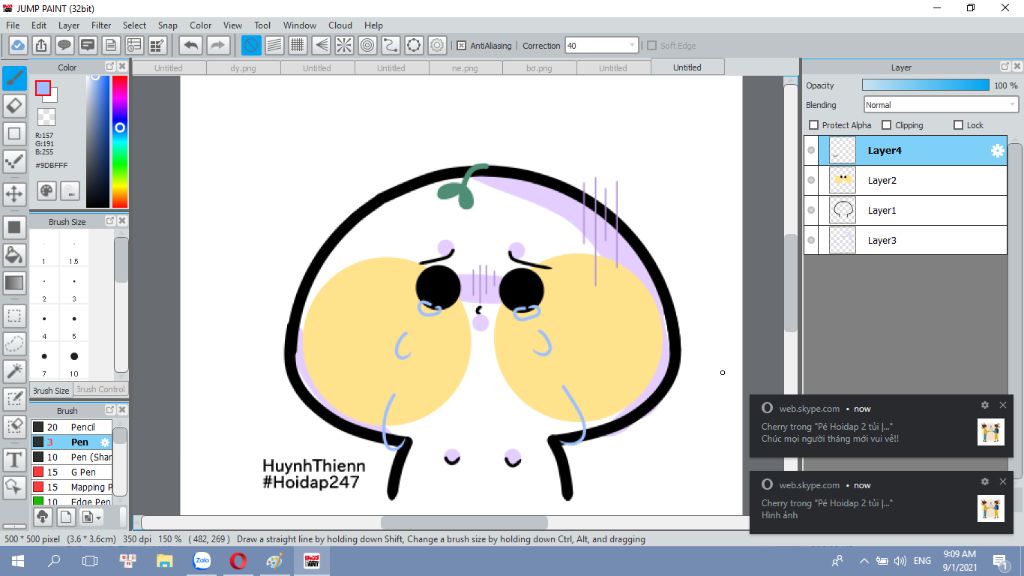1024x576 pixels.
Task: Click the Redo arrow in the toolbar
Action: pos(218,45)
